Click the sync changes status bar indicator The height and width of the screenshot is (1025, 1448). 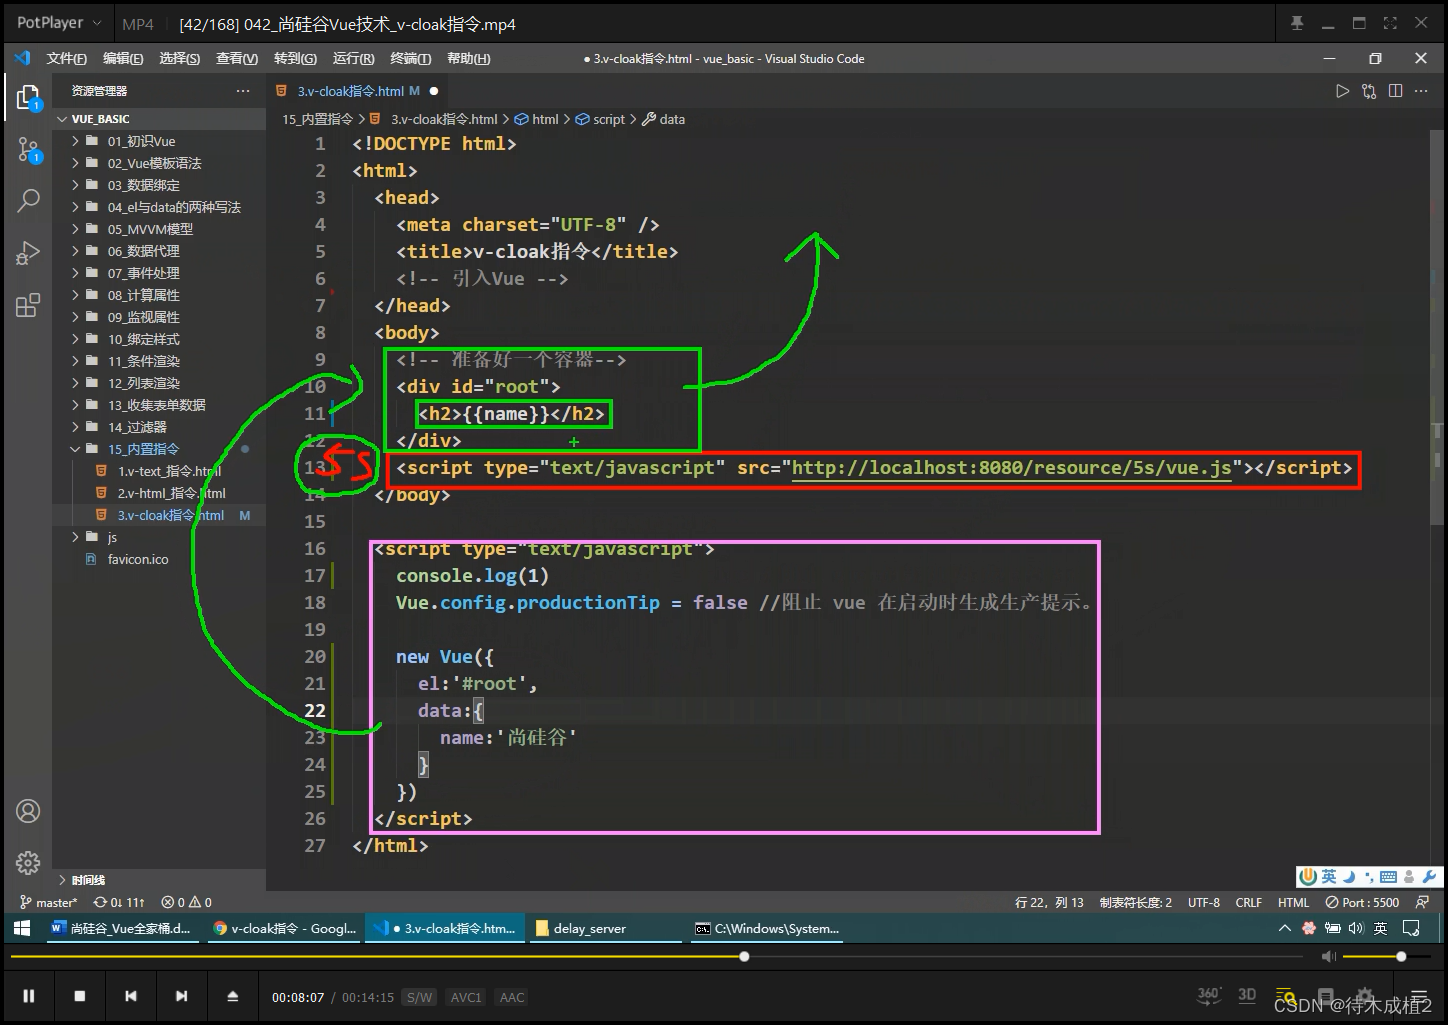click(120, 902)
